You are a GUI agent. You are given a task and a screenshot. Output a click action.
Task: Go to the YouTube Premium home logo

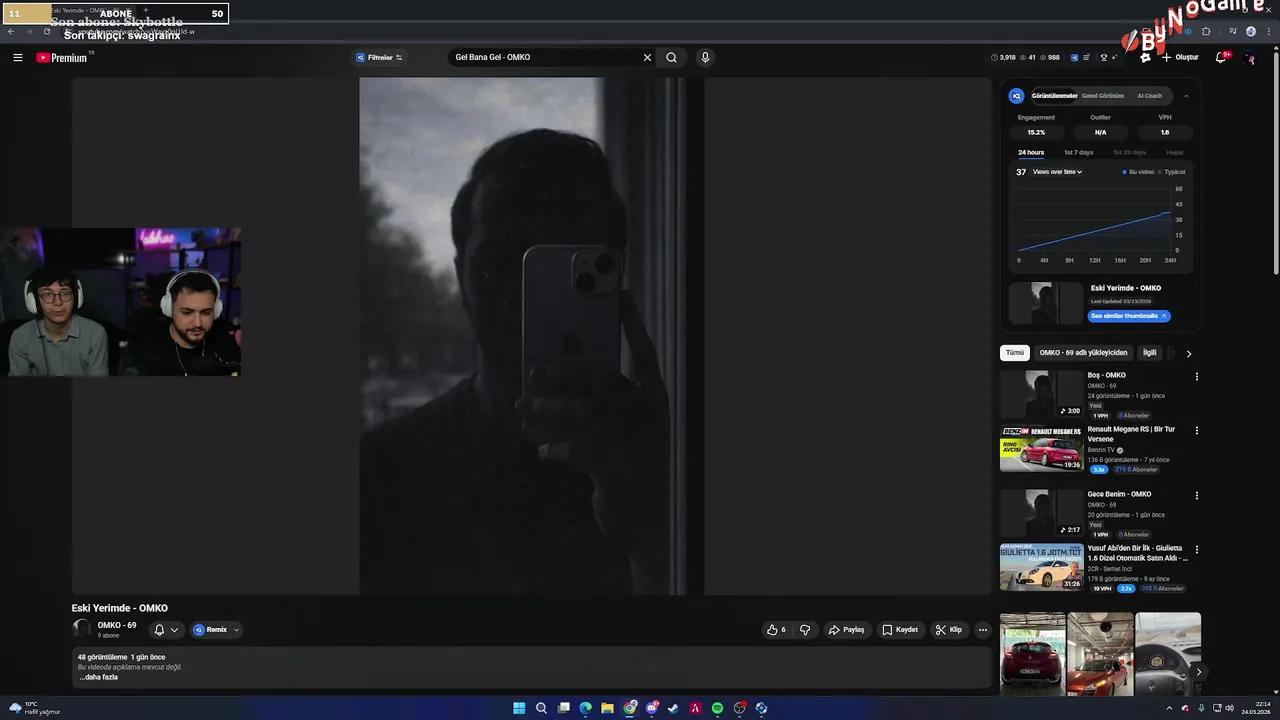[x=62, y=58]
